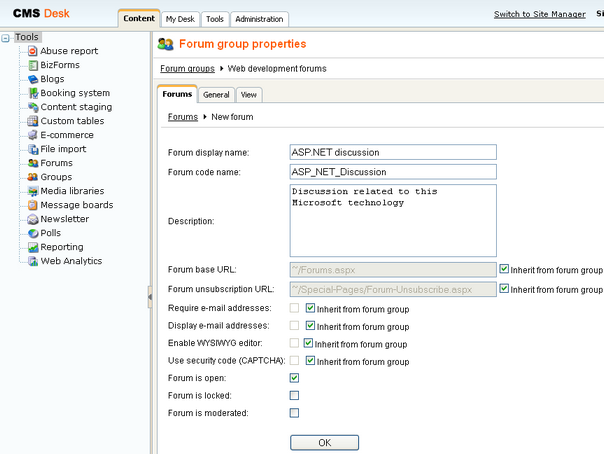The image size is (604, 454).
Task: Click the BizForms icon in sidebar
Action: pos(33,65)
